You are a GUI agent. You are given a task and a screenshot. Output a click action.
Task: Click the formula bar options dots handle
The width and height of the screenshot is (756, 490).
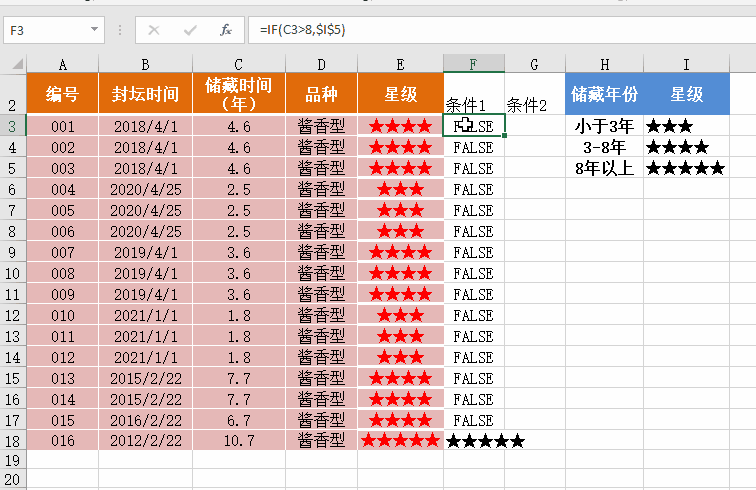click(120, 30)
